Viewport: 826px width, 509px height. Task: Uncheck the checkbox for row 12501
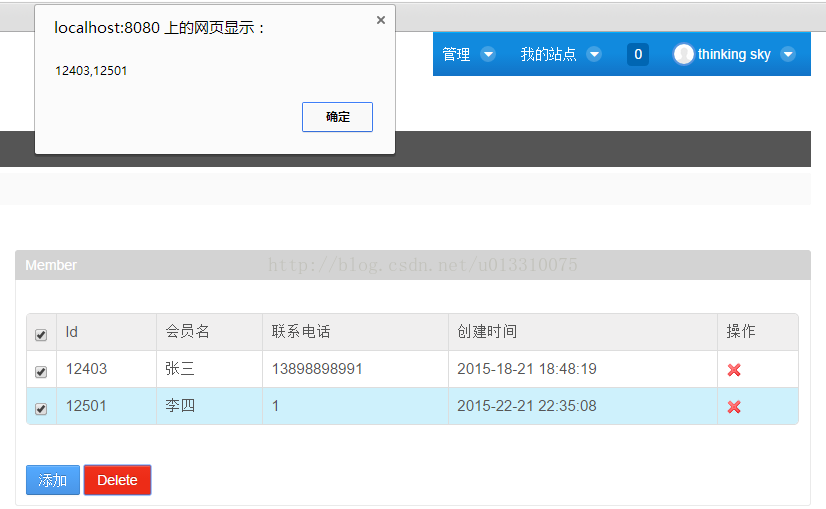[41, 408]
